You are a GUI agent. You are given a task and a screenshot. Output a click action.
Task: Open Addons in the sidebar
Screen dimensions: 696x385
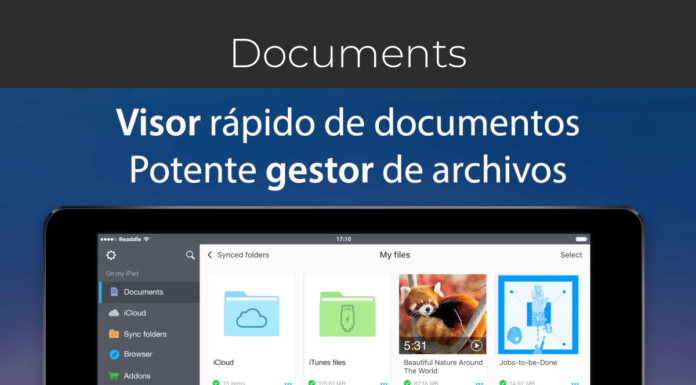pos(150,376)
